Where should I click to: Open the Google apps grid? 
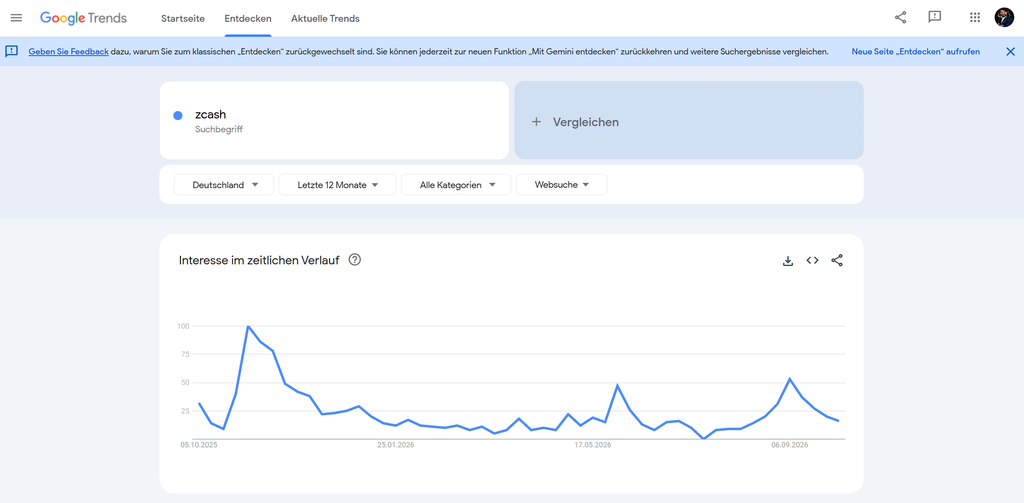coord(975,18)
